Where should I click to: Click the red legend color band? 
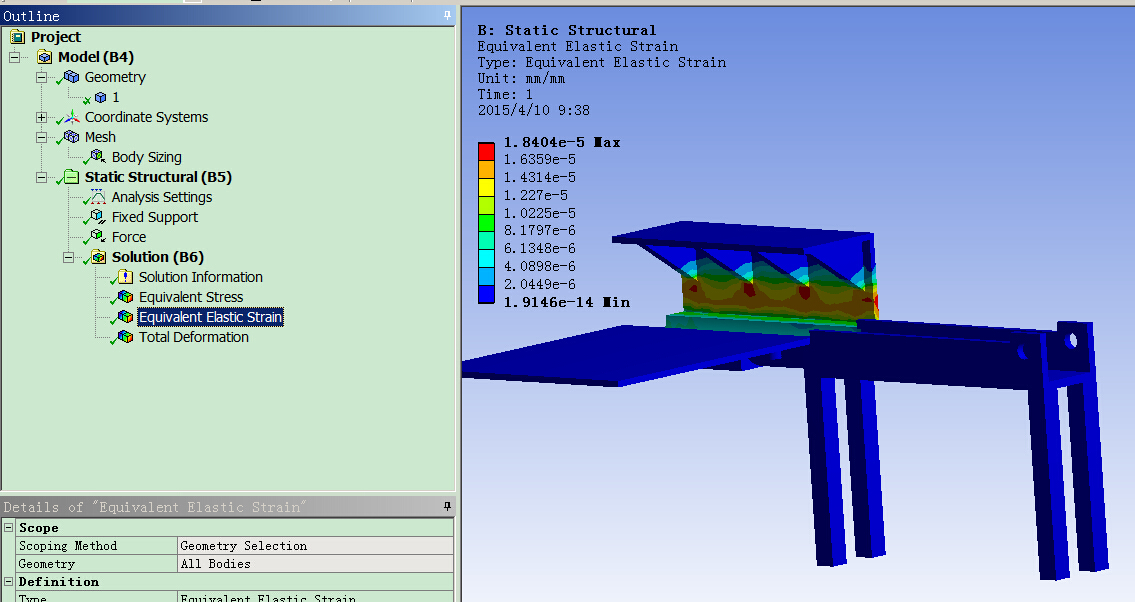coord(486,151)
